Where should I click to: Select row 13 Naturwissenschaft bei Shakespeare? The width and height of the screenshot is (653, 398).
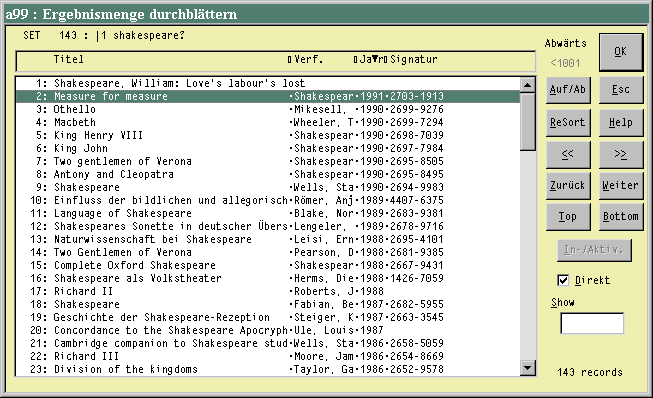(268, 239)
